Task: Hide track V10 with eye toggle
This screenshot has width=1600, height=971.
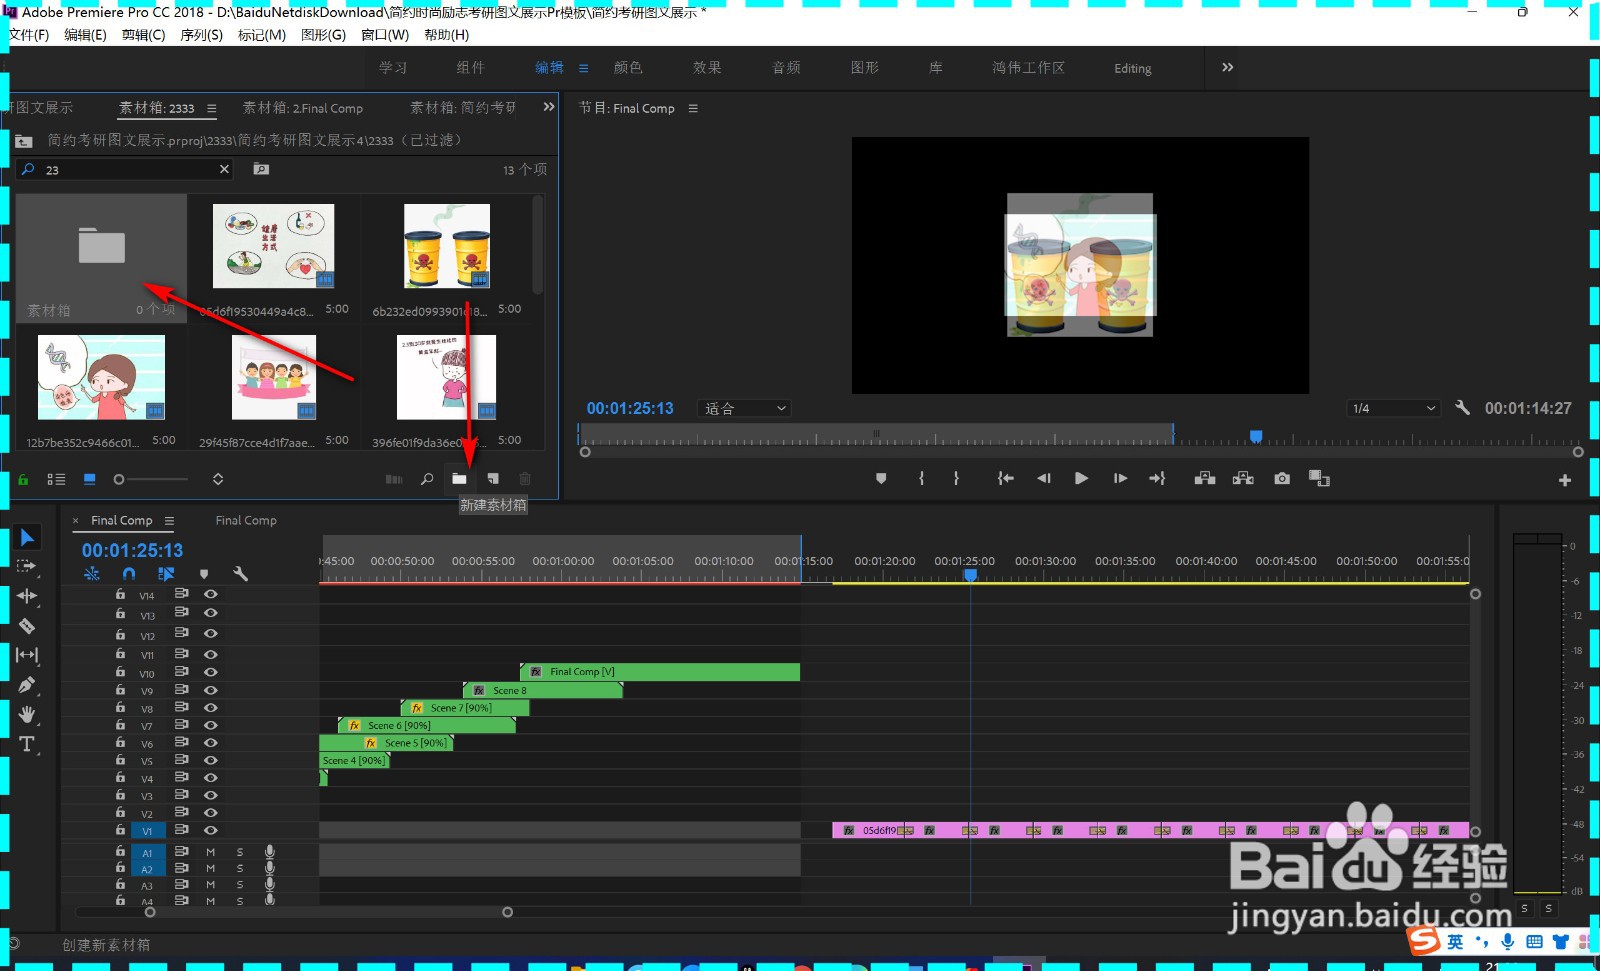Action: pos(211,672)
